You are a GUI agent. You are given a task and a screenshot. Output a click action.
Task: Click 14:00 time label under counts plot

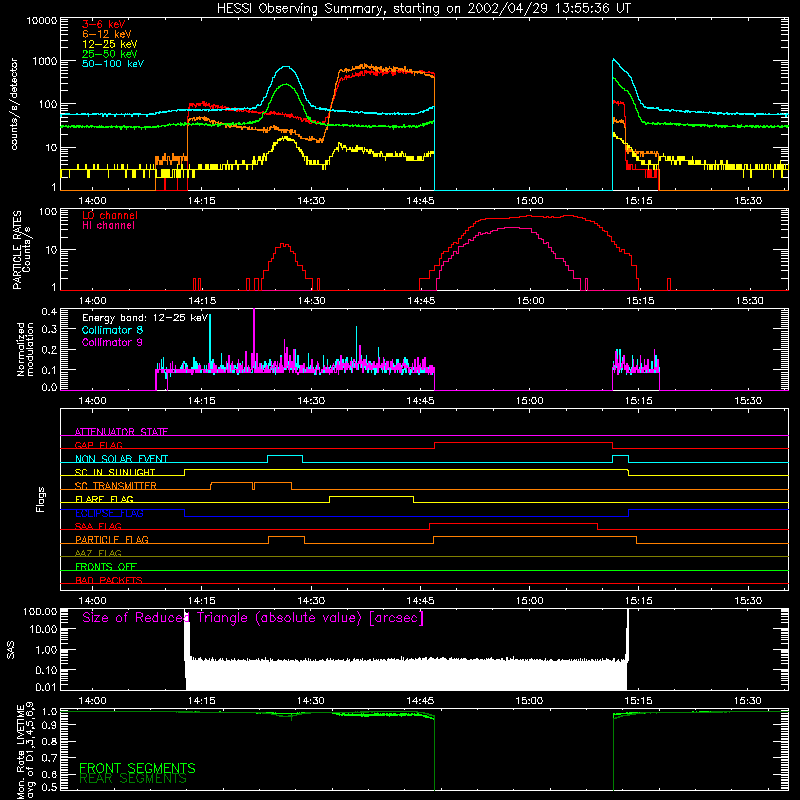(92, 201)
